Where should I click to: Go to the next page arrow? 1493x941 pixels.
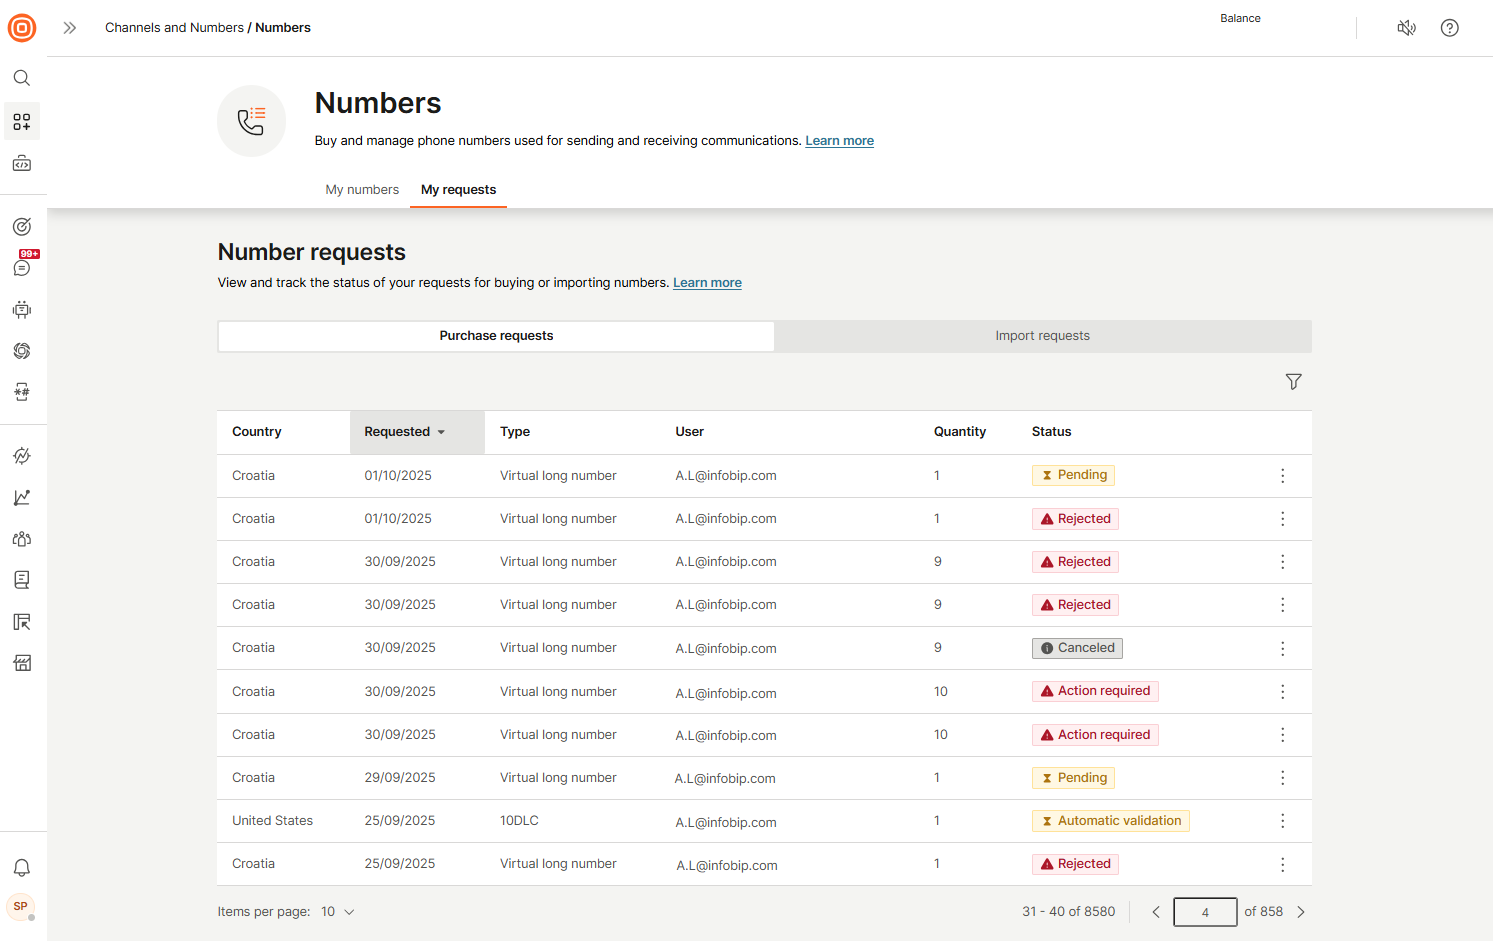[x=1301, y=912]
